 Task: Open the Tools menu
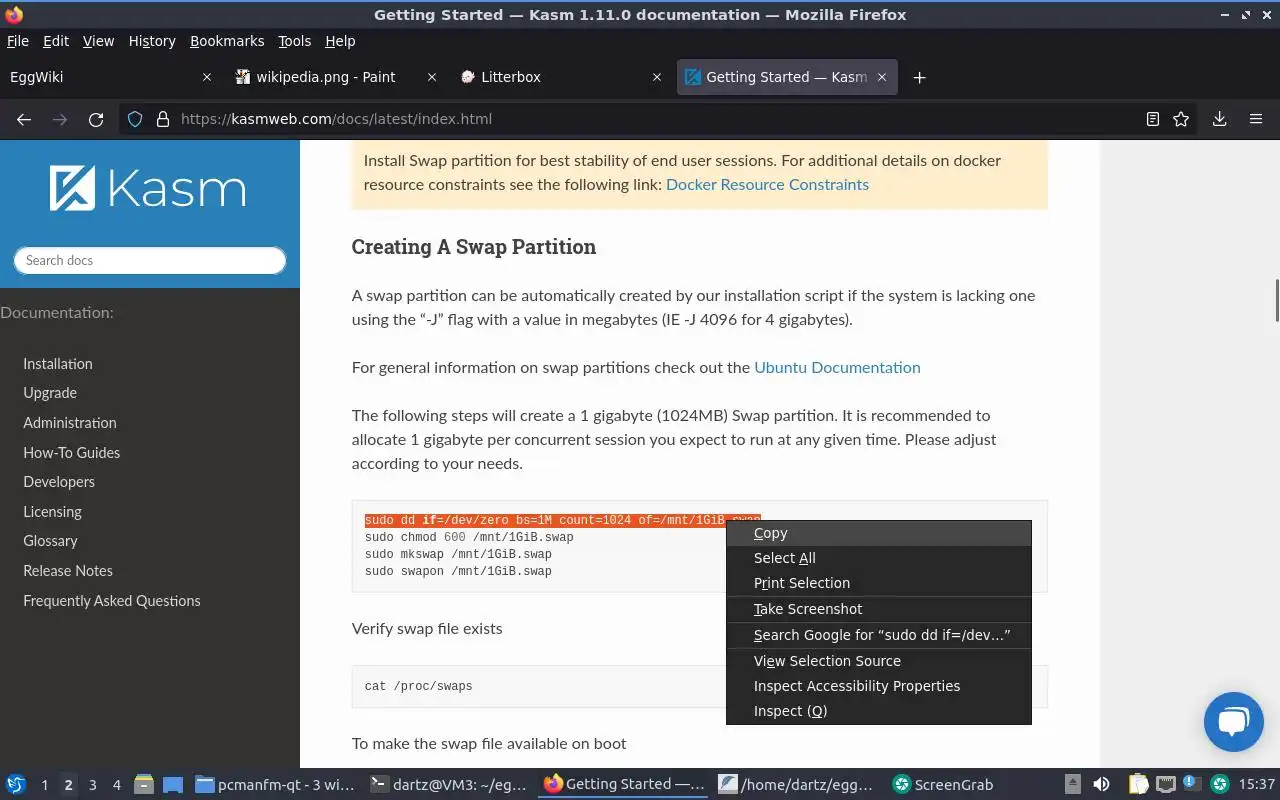tap(295, 41)
